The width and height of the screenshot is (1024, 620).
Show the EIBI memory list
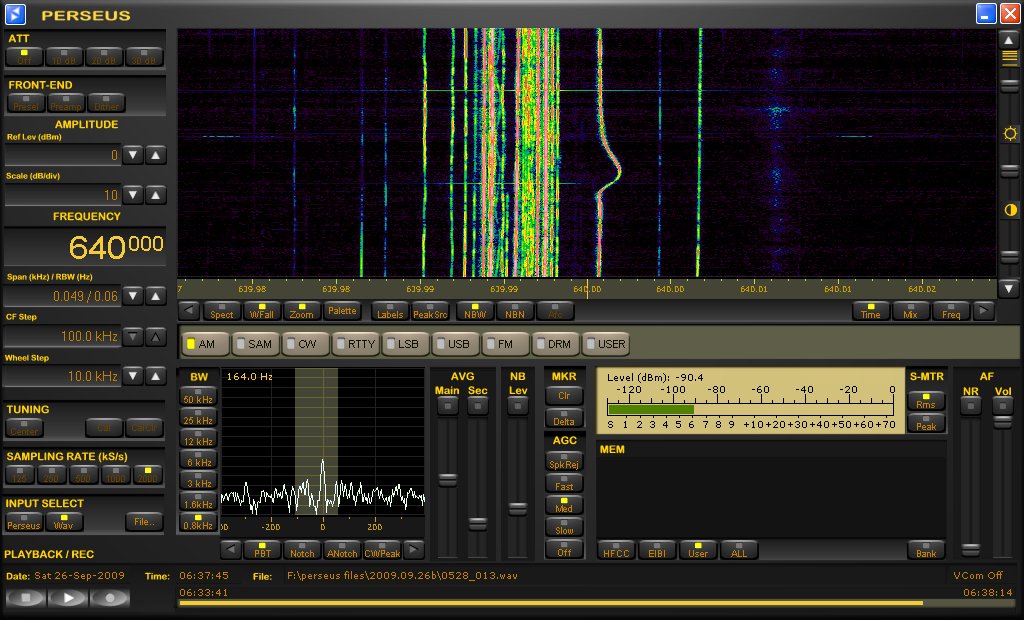pos(656,550)
